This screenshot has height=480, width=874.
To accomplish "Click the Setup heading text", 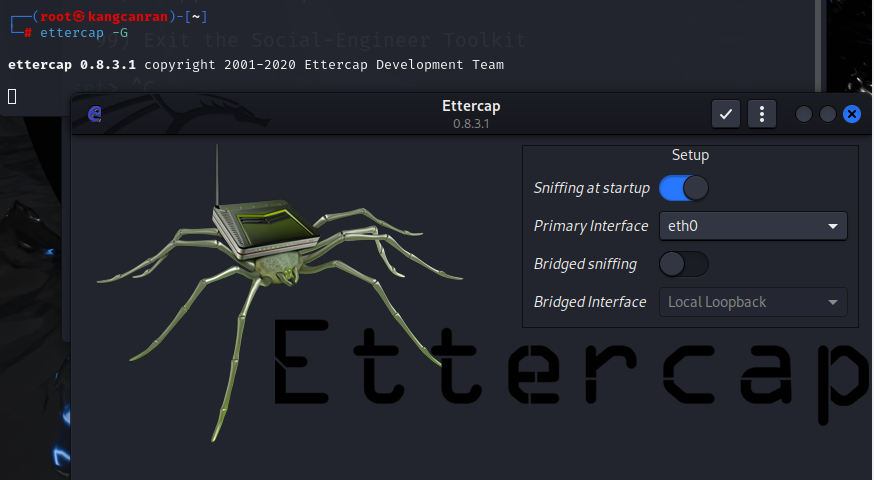I will click(x=690, y=155).
